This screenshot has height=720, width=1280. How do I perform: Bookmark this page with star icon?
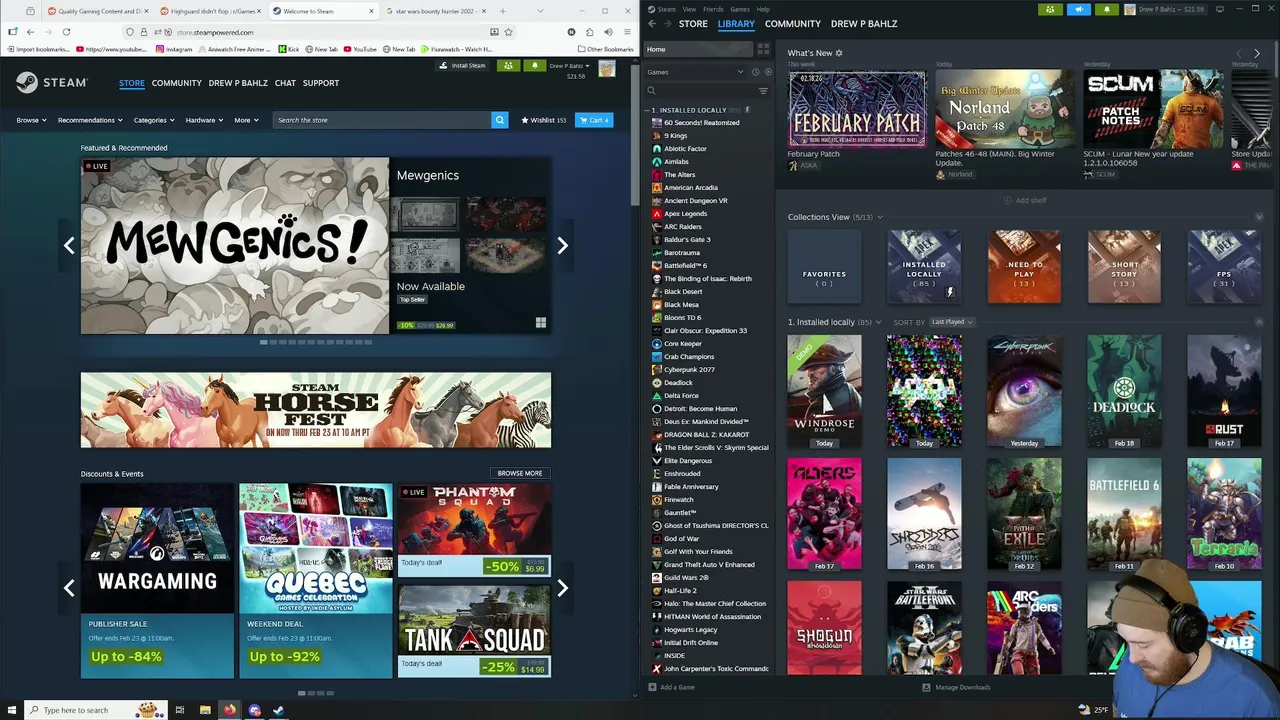(508, 32)
